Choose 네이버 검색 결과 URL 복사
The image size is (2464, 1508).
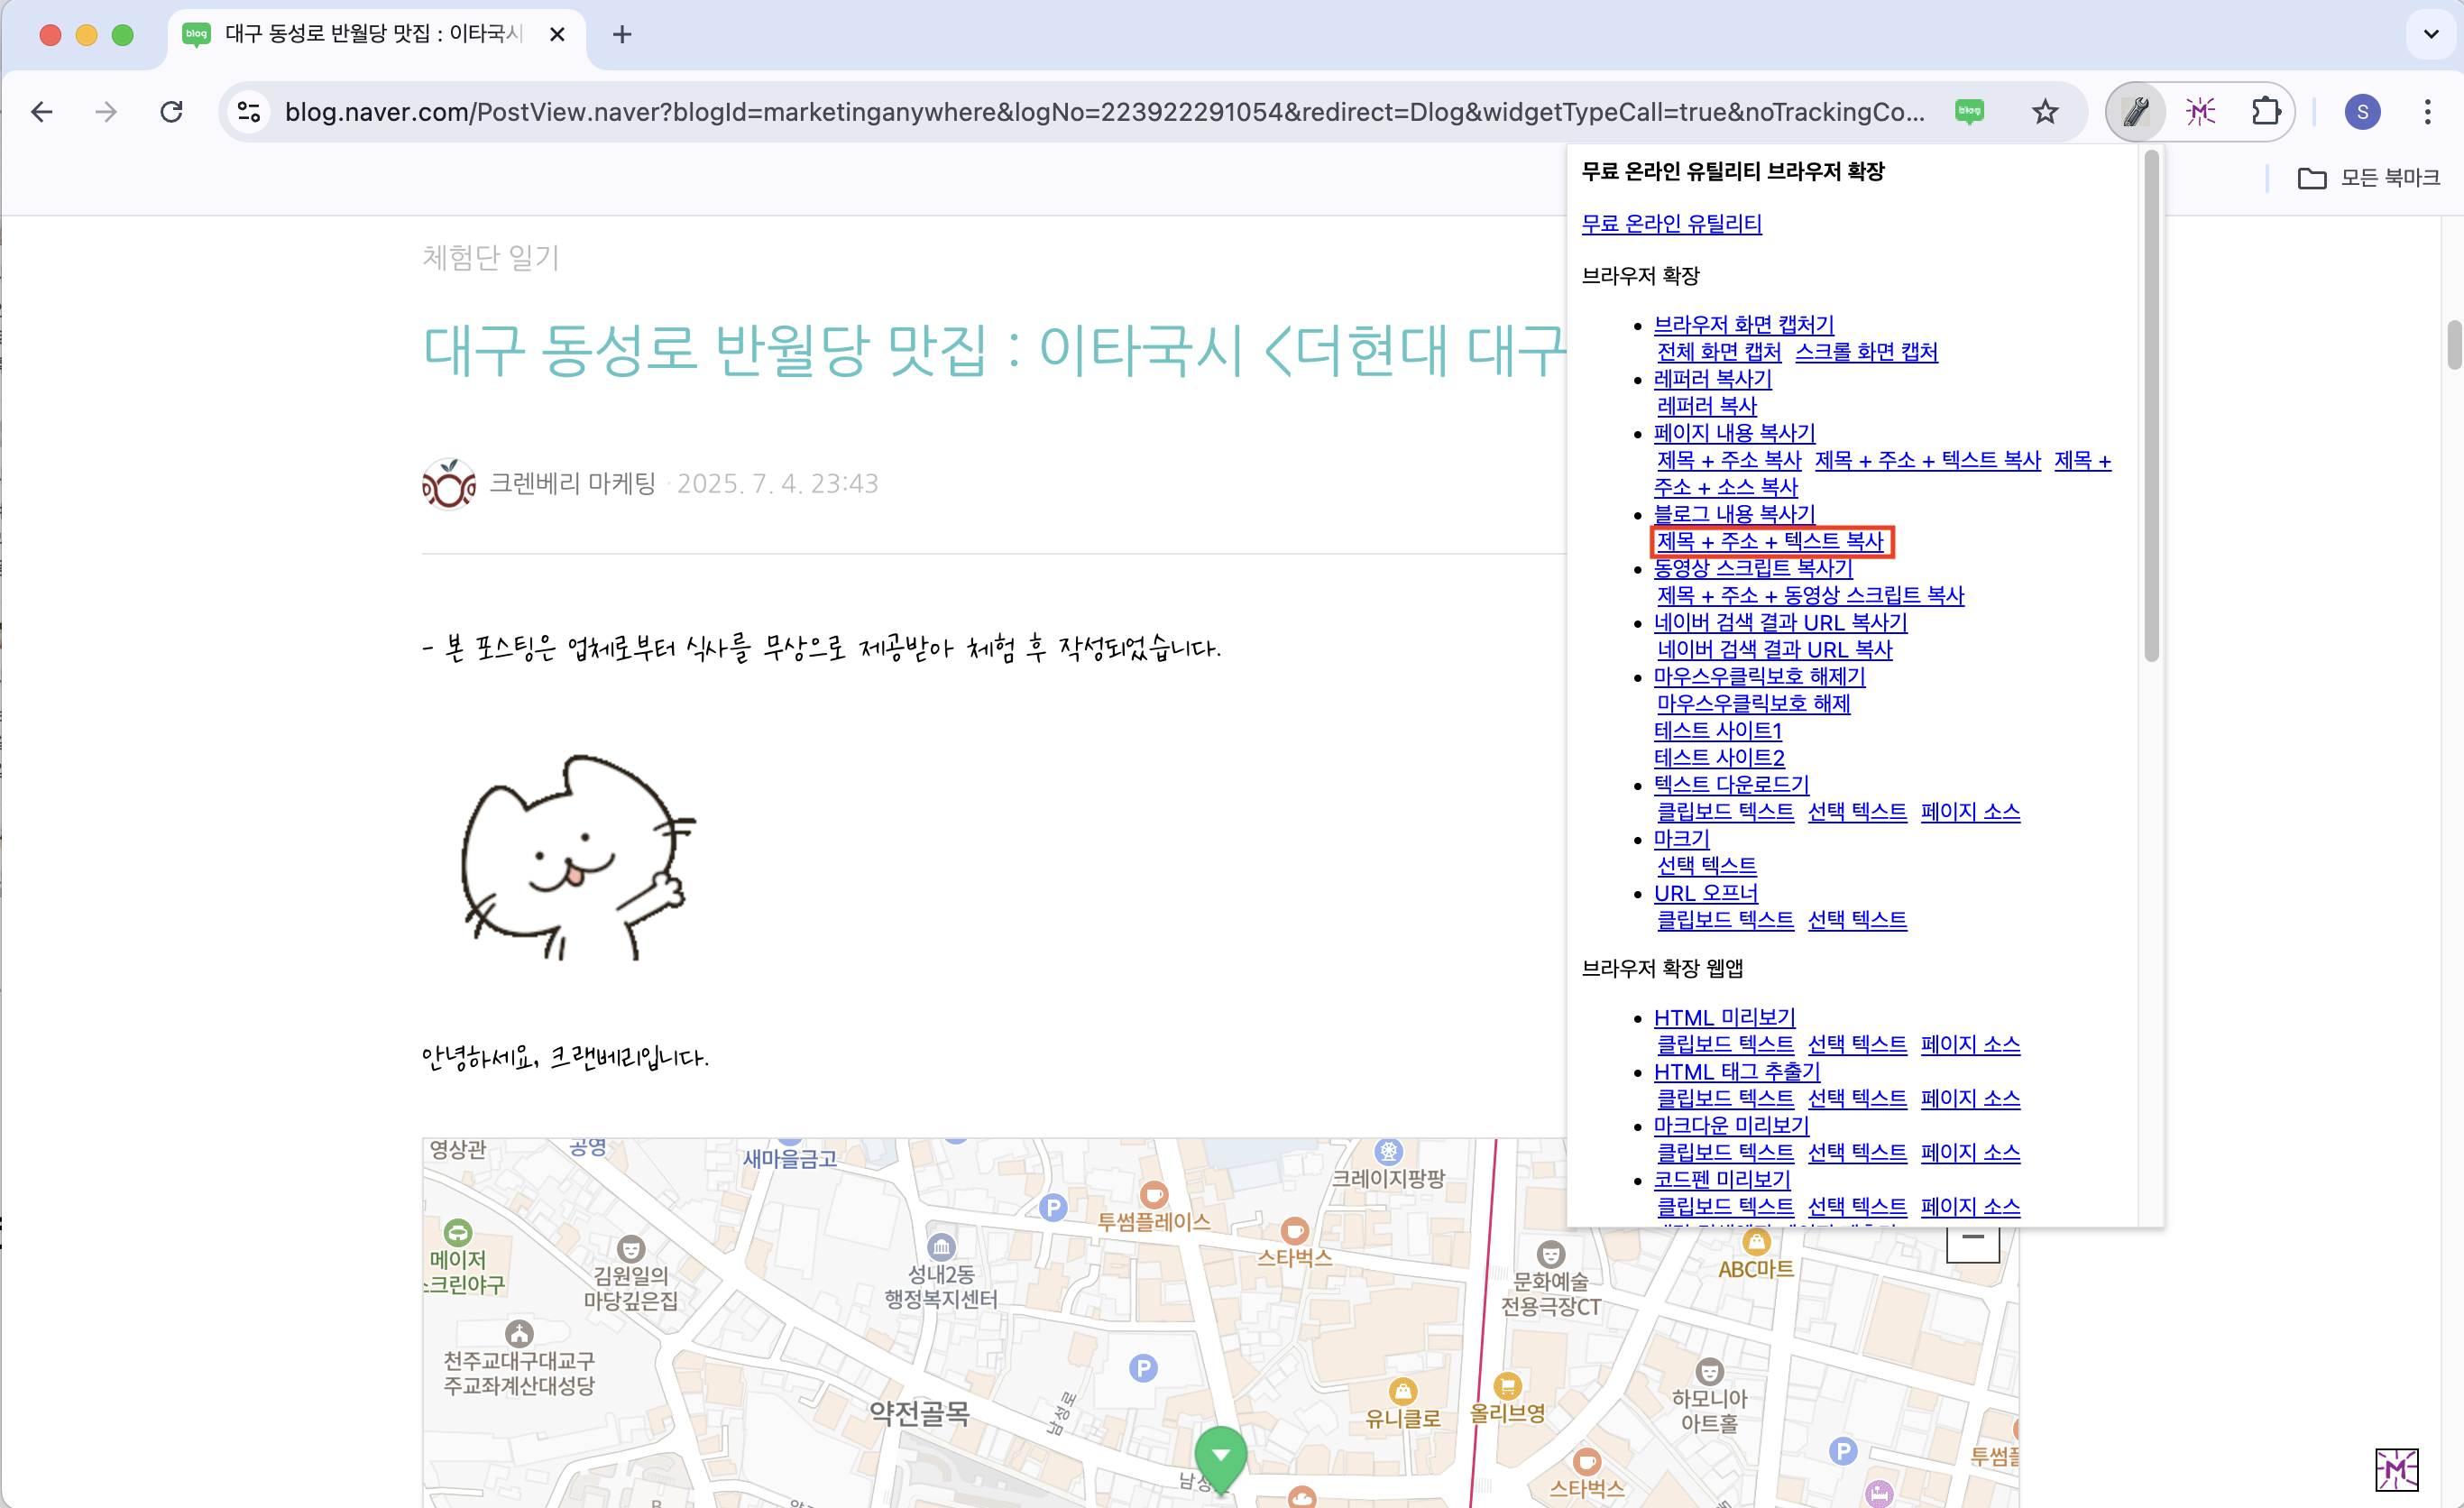(1774, 649)
